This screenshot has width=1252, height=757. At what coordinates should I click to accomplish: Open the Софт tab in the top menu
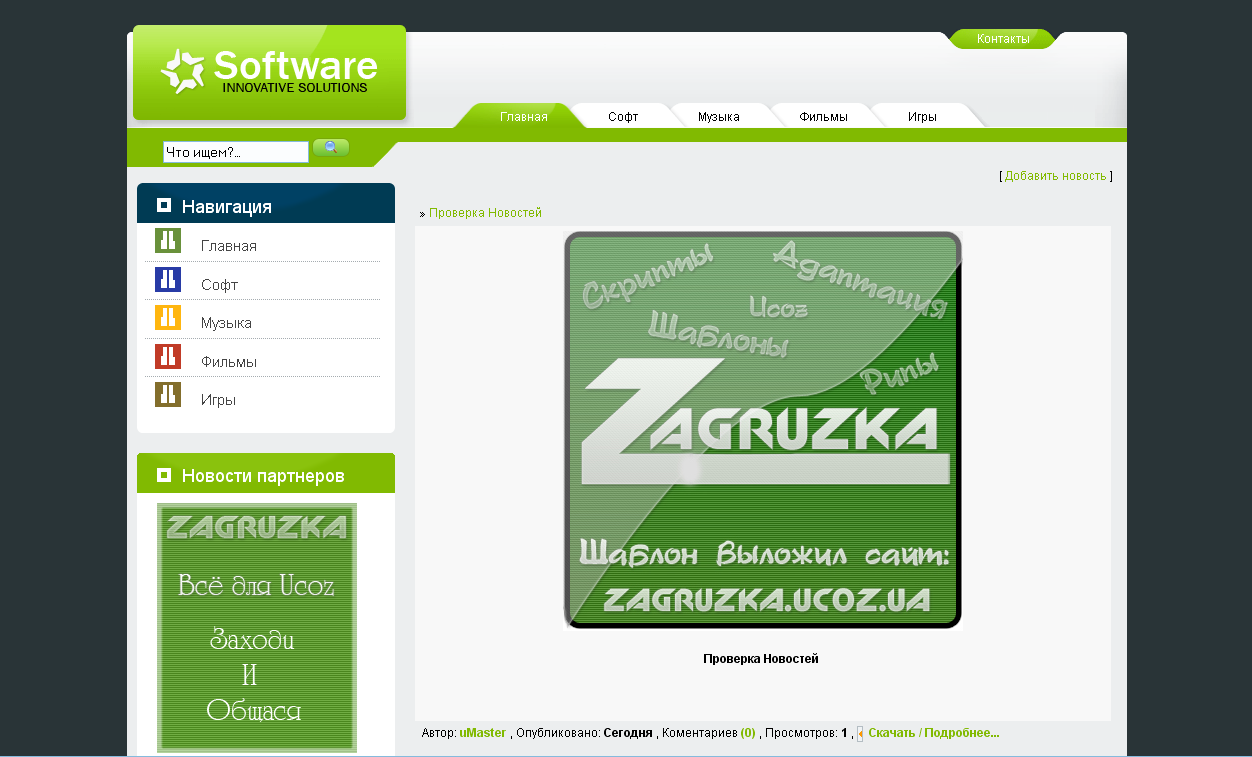[623, 117]
